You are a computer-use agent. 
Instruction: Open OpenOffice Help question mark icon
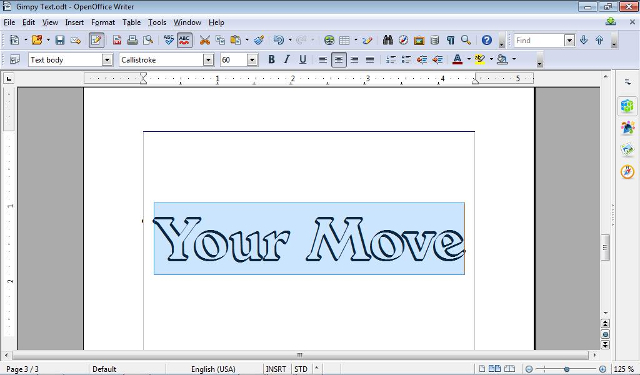tap(487, 40)
